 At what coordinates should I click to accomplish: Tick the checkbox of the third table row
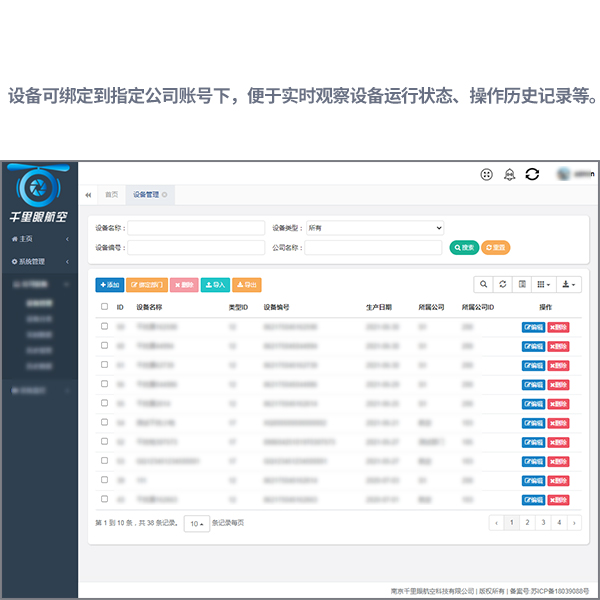104,364
